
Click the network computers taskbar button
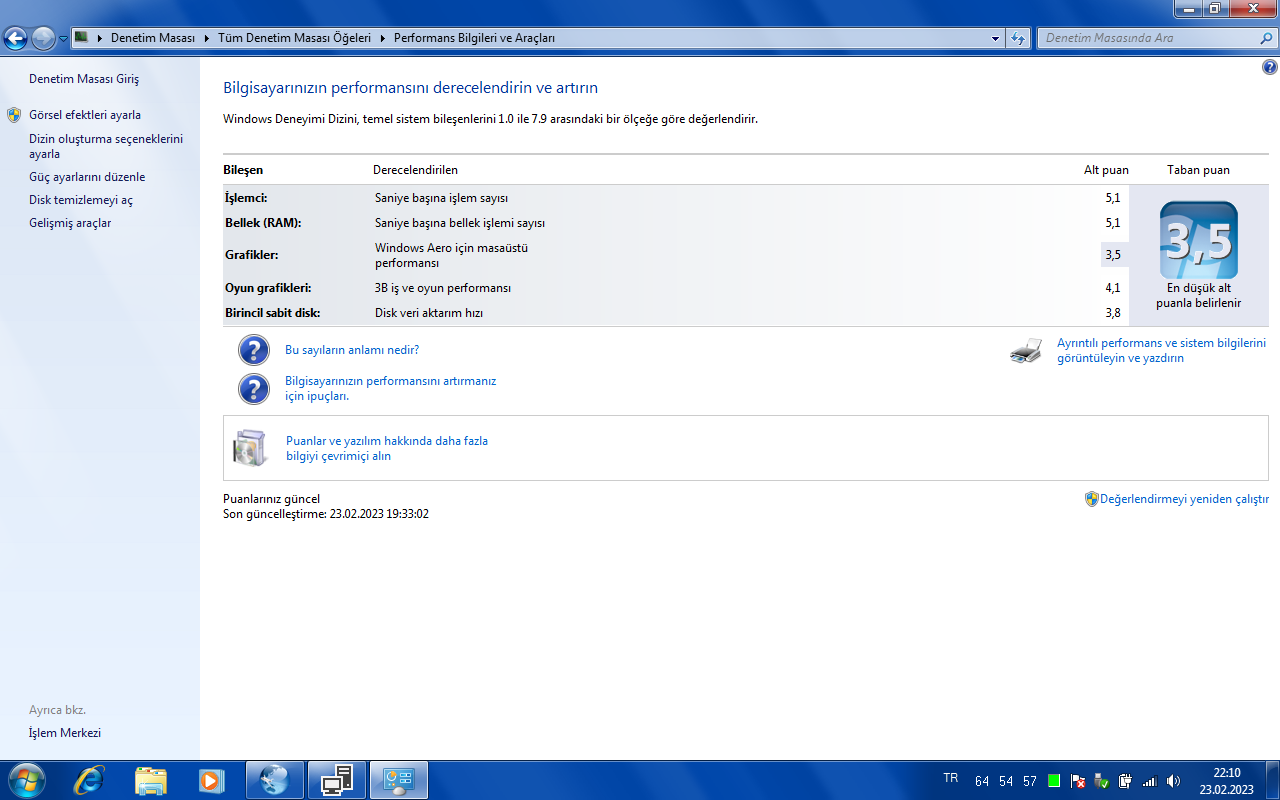pos(337,780)
